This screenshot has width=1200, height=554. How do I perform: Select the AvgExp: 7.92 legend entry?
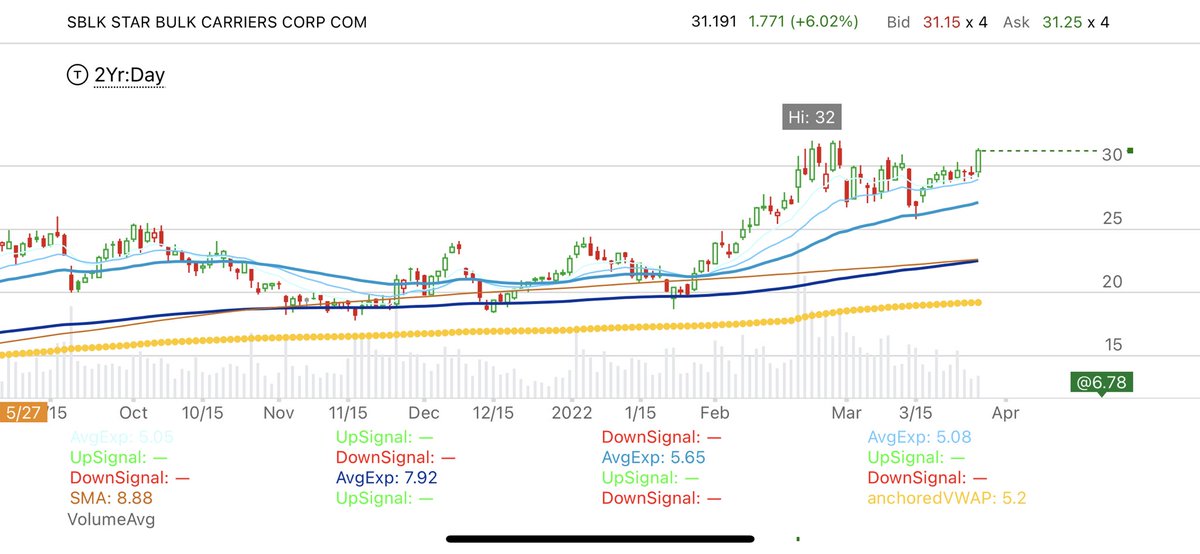pos(388,478)
